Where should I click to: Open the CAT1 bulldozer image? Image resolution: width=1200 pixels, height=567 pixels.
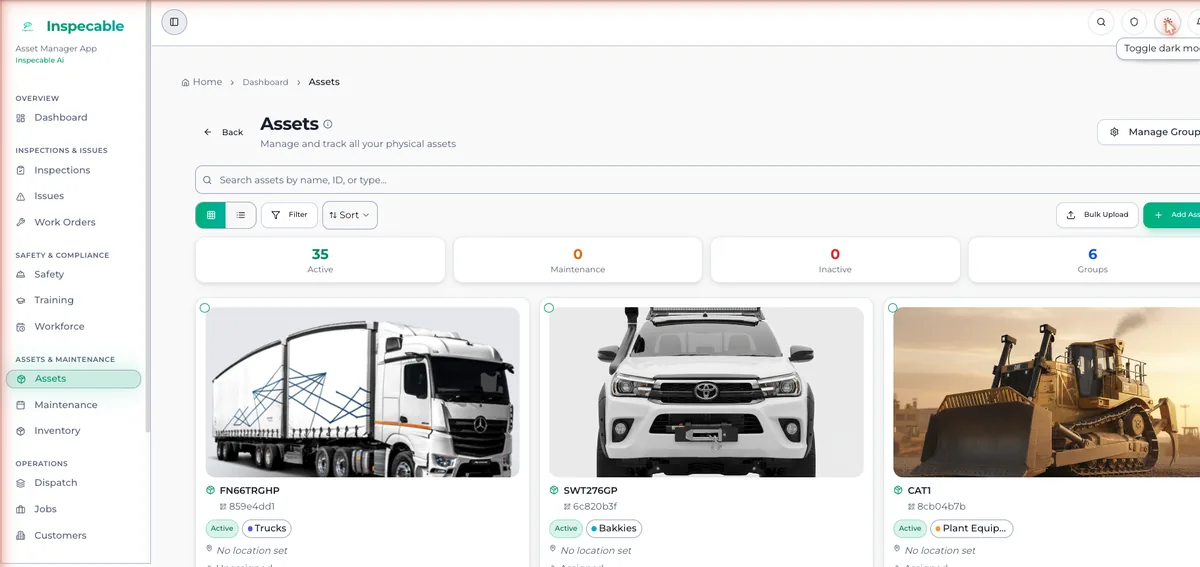(x=1046, y=392)
